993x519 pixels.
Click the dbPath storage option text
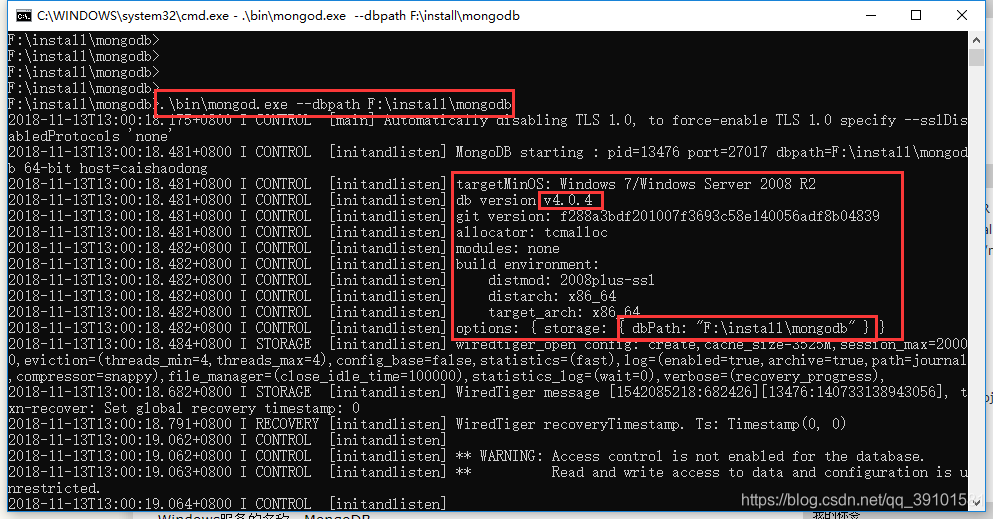click(x=743, y=328)
